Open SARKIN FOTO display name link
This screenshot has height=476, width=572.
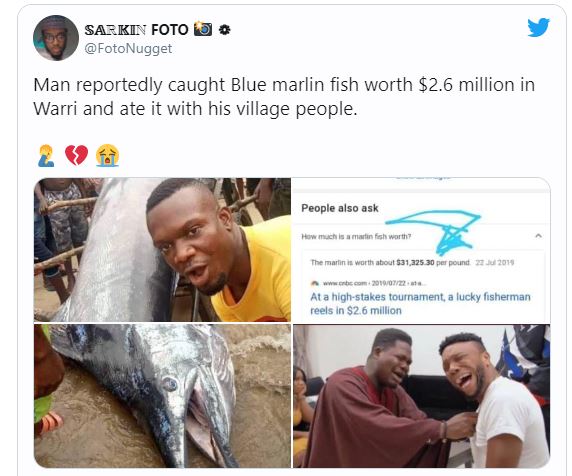(136, 30)
